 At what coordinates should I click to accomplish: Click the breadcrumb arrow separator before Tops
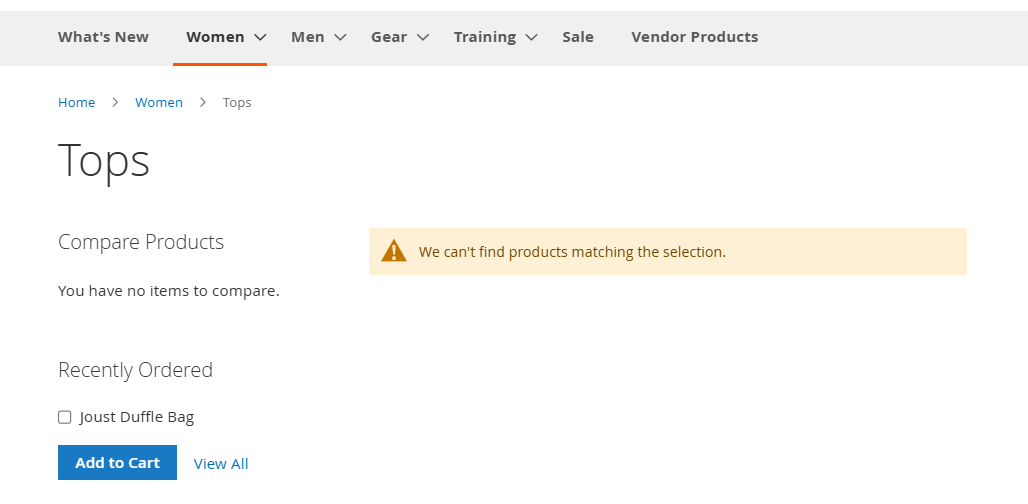click(203, 102)
